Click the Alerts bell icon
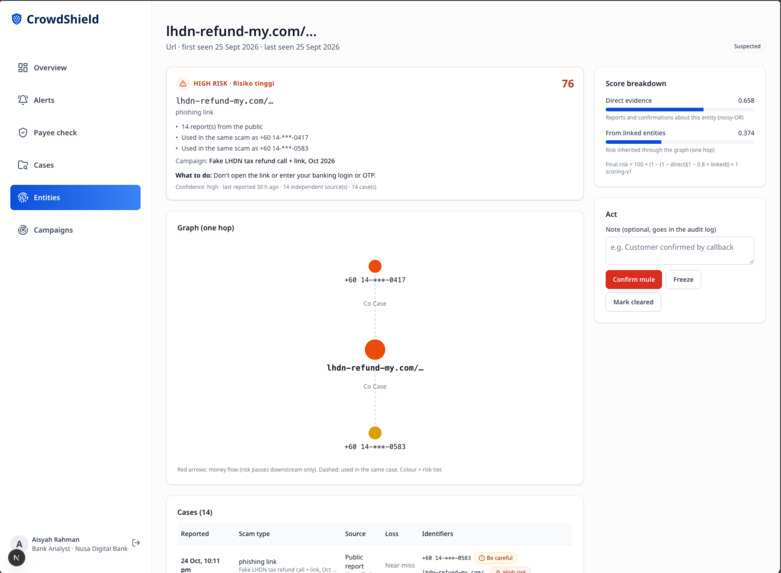The height and width of the screenshot is (573, 781). (x=23, y=100)
